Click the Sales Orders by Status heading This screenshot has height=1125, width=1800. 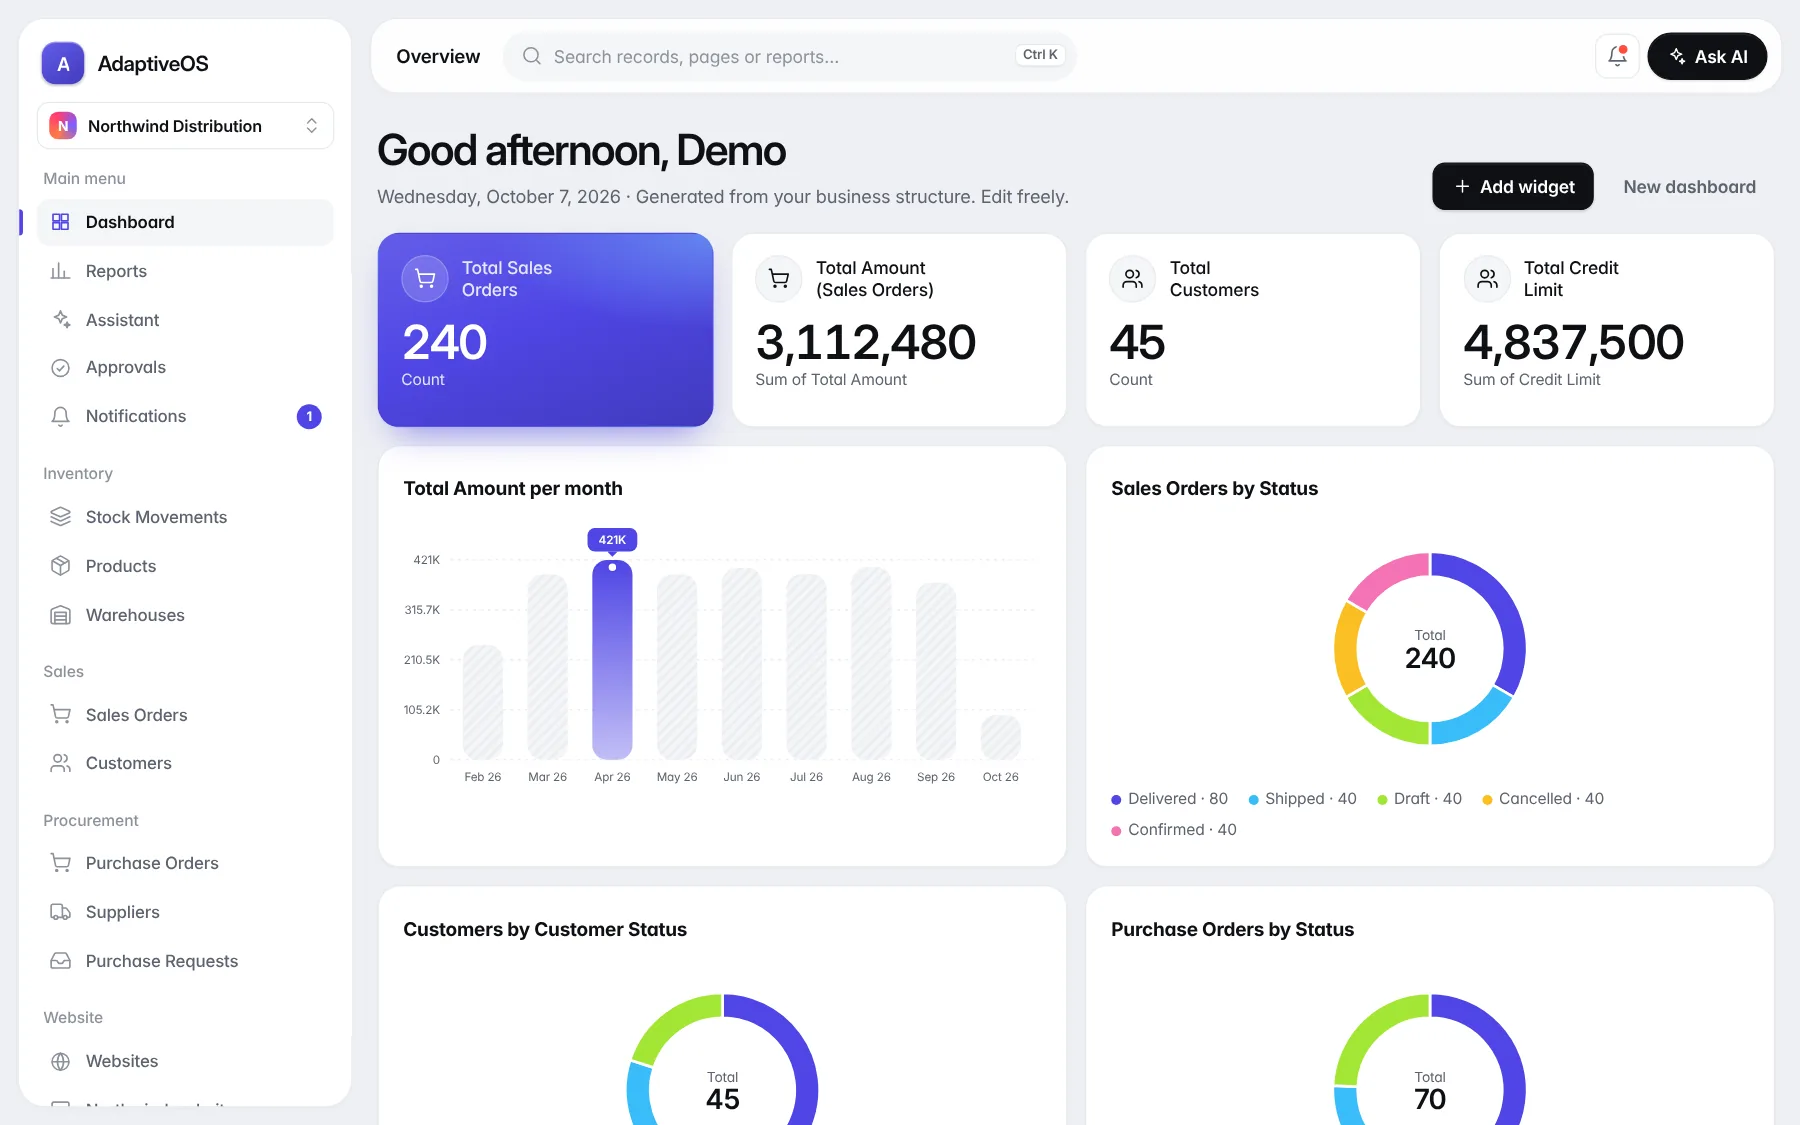1214,488
